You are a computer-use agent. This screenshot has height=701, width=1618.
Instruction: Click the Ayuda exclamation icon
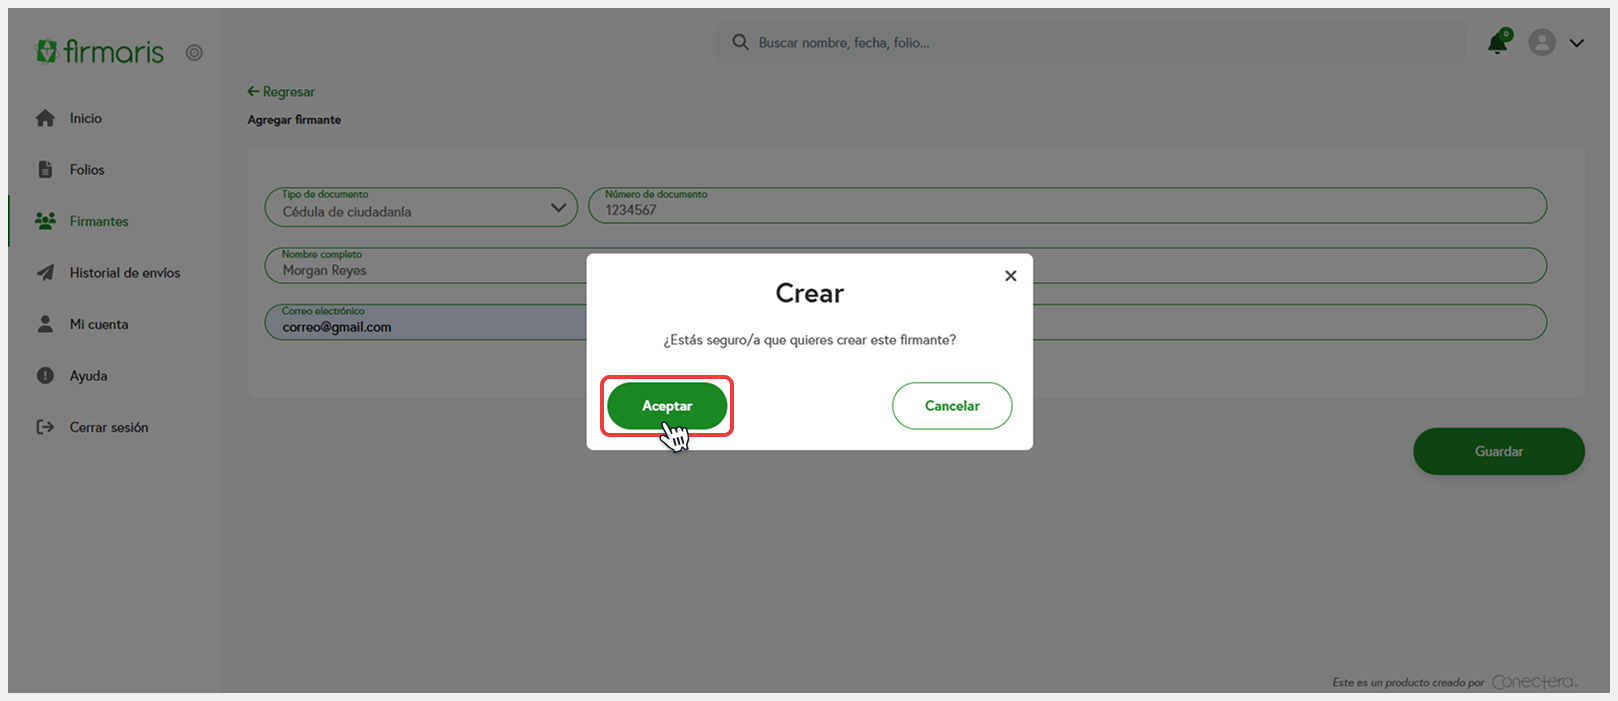(45, 376)
